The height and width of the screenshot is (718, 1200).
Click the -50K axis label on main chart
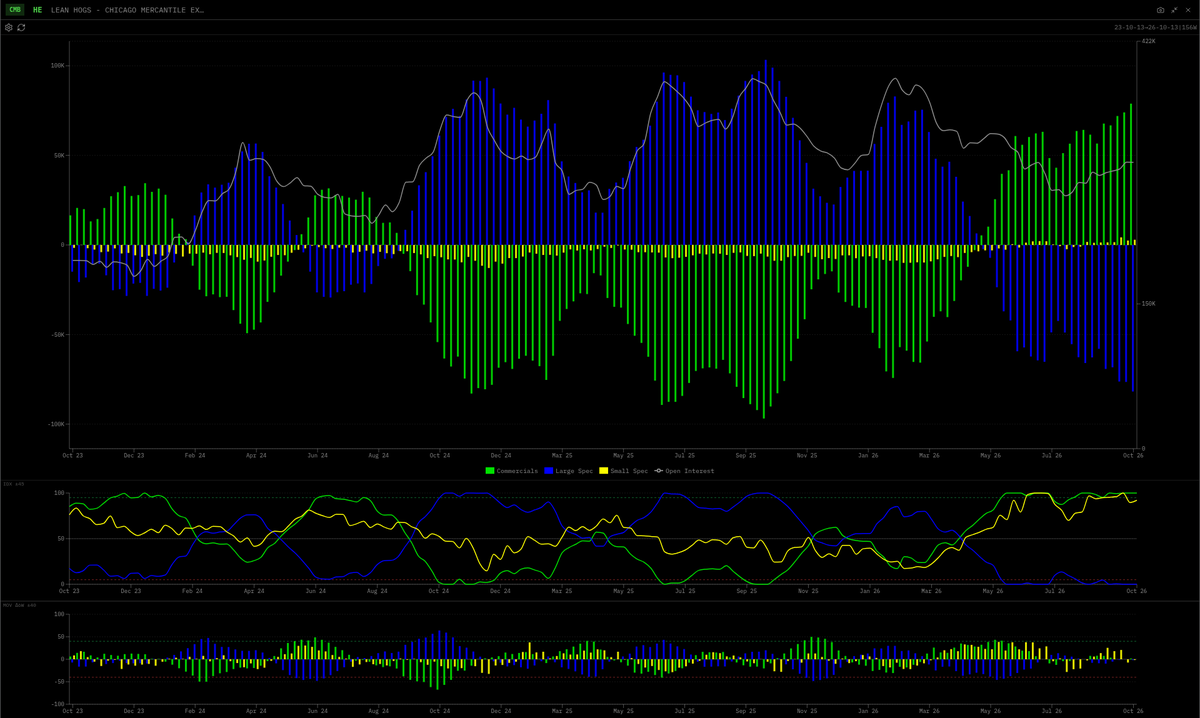(58, 334)
